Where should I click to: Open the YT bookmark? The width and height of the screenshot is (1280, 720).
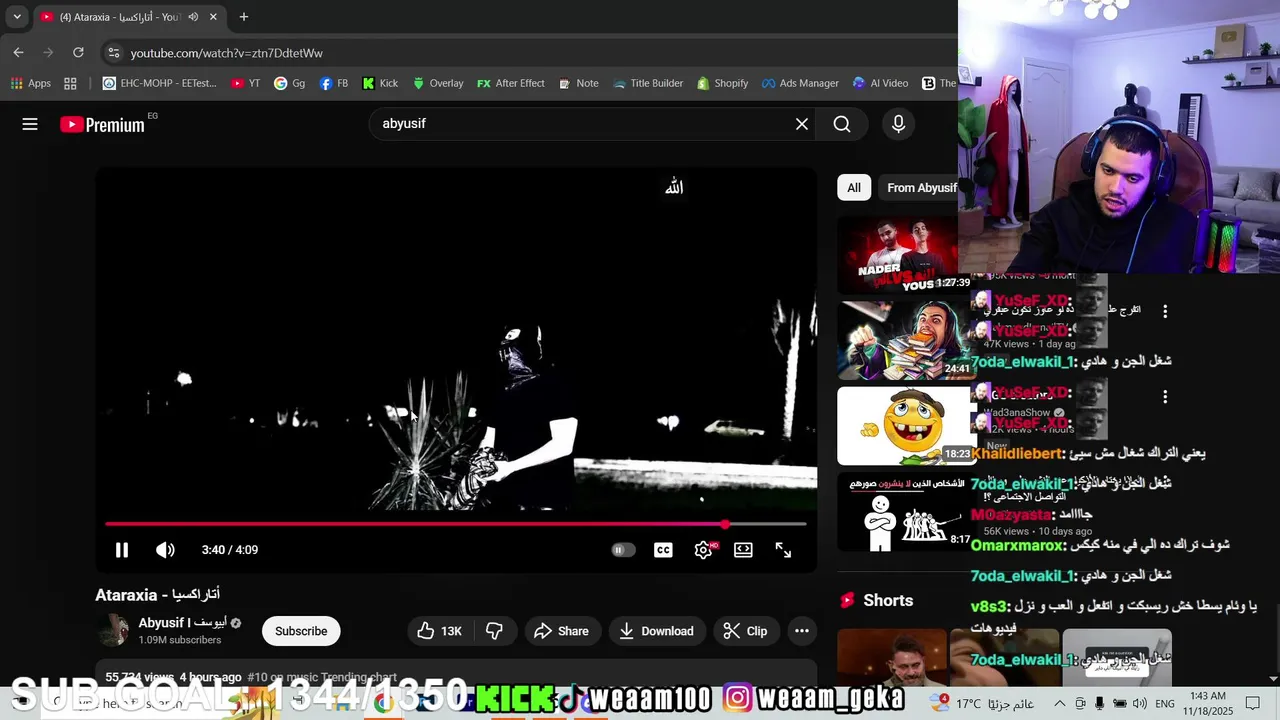tap(246, 83)
